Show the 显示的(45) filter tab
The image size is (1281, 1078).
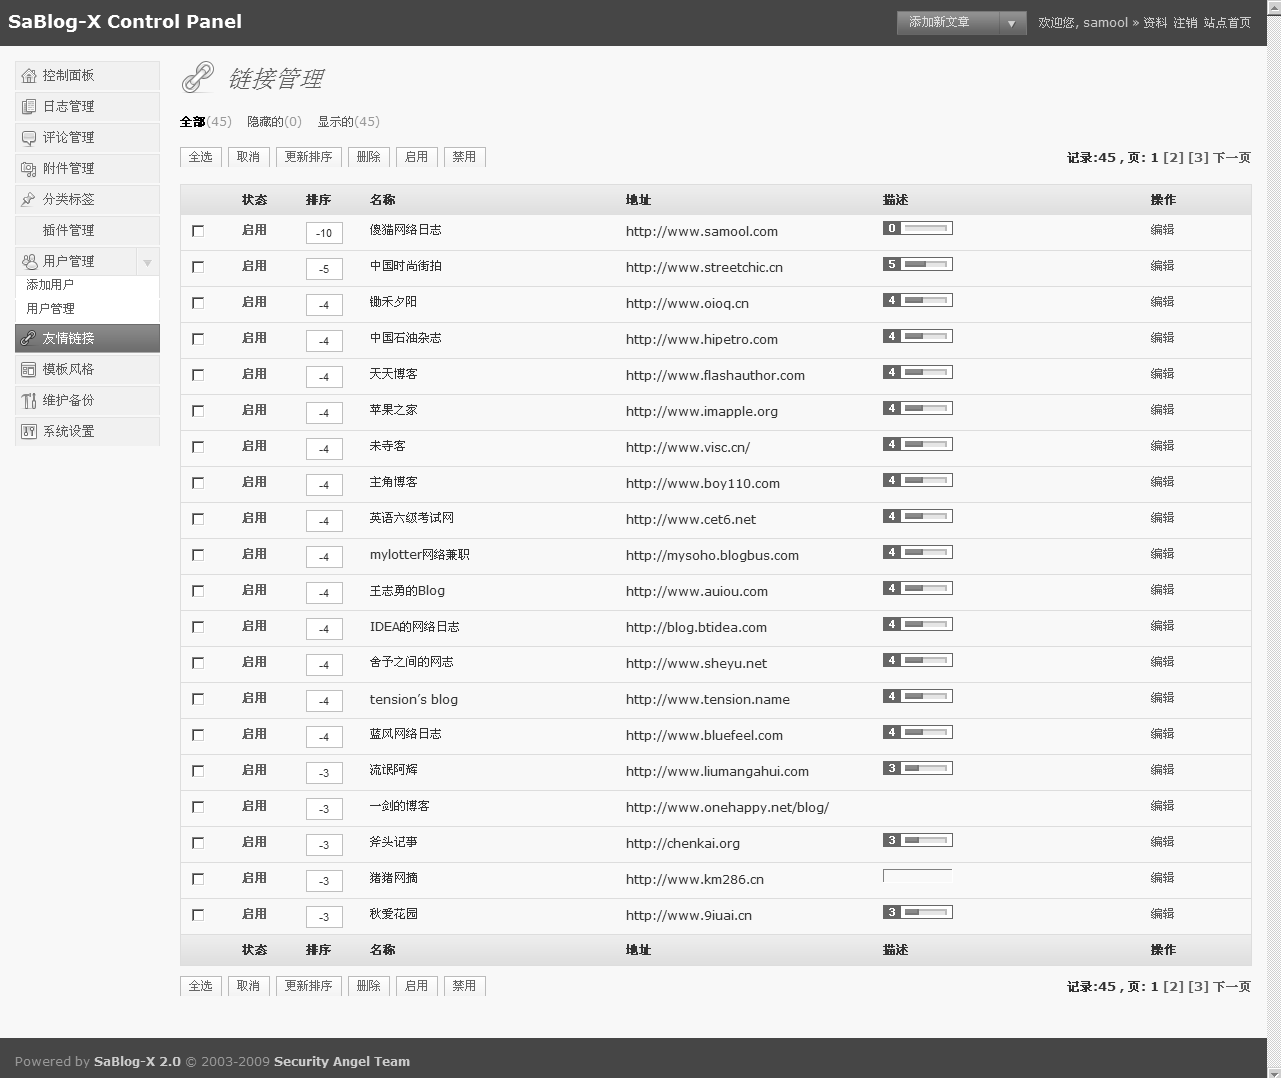(348, 122)
